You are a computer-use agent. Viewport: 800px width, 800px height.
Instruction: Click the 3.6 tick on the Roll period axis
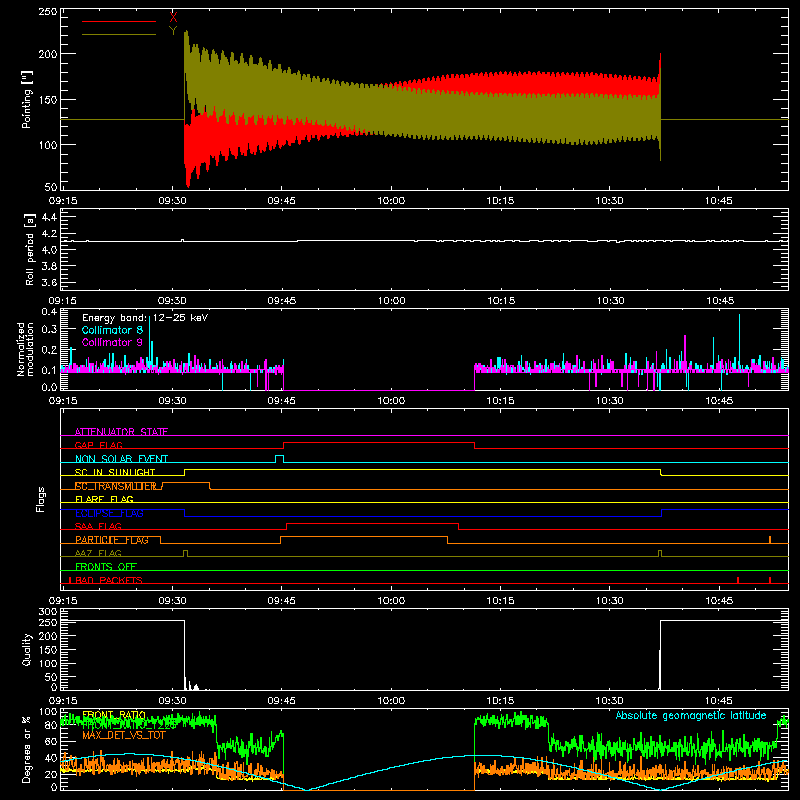pyautogui.click(x=49, y=282)
